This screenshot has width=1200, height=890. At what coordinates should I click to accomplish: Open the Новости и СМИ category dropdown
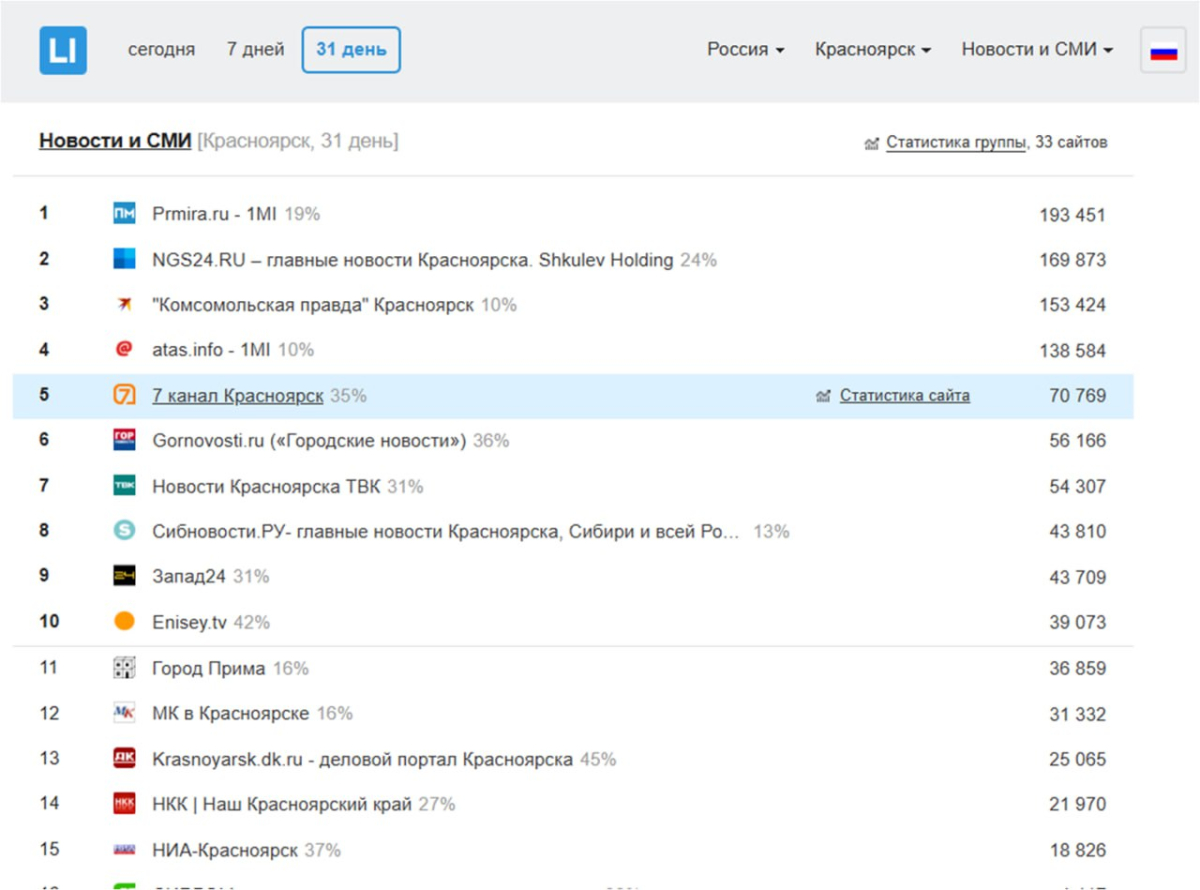point(1037,49)
